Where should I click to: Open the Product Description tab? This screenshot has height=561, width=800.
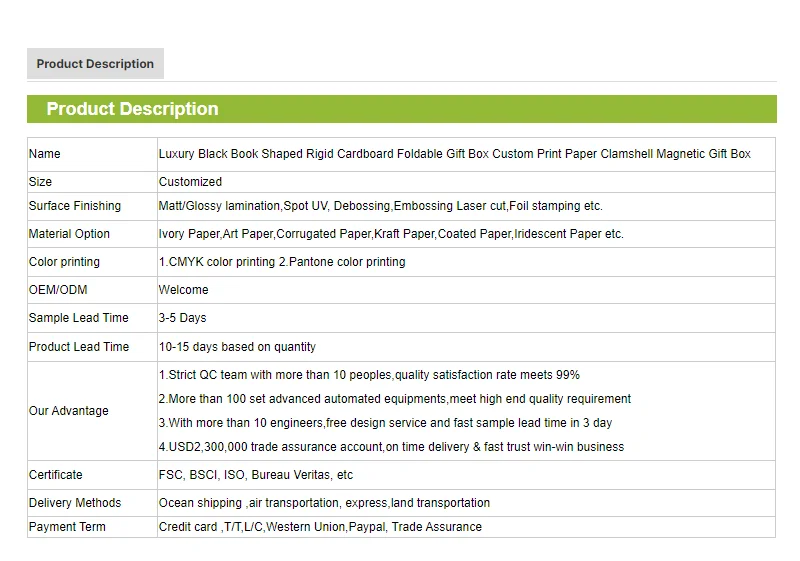pos(95,64)
